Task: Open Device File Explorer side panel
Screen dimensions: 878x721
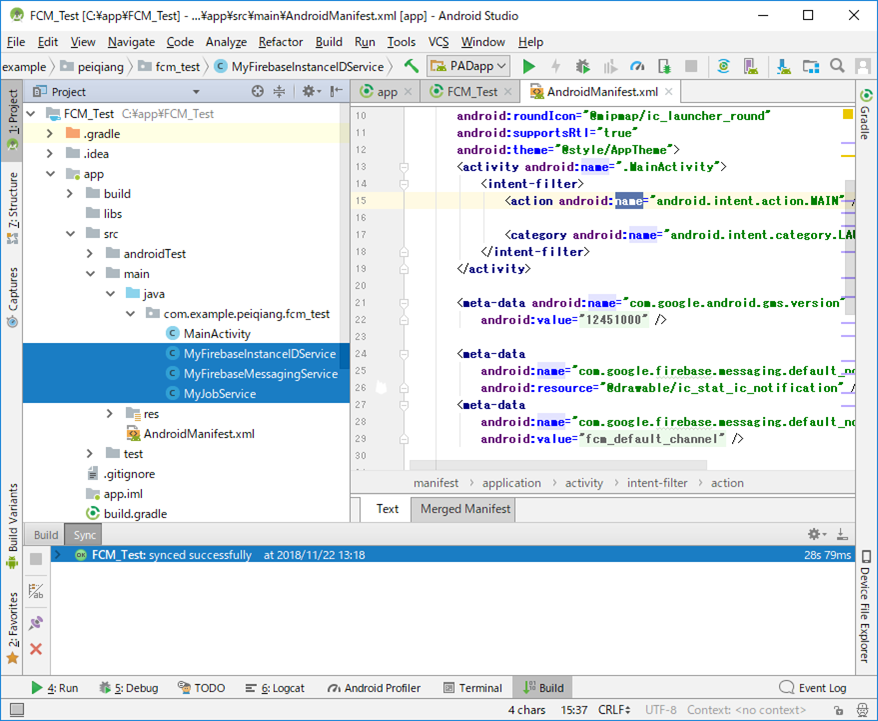Action: coord(866,606)
